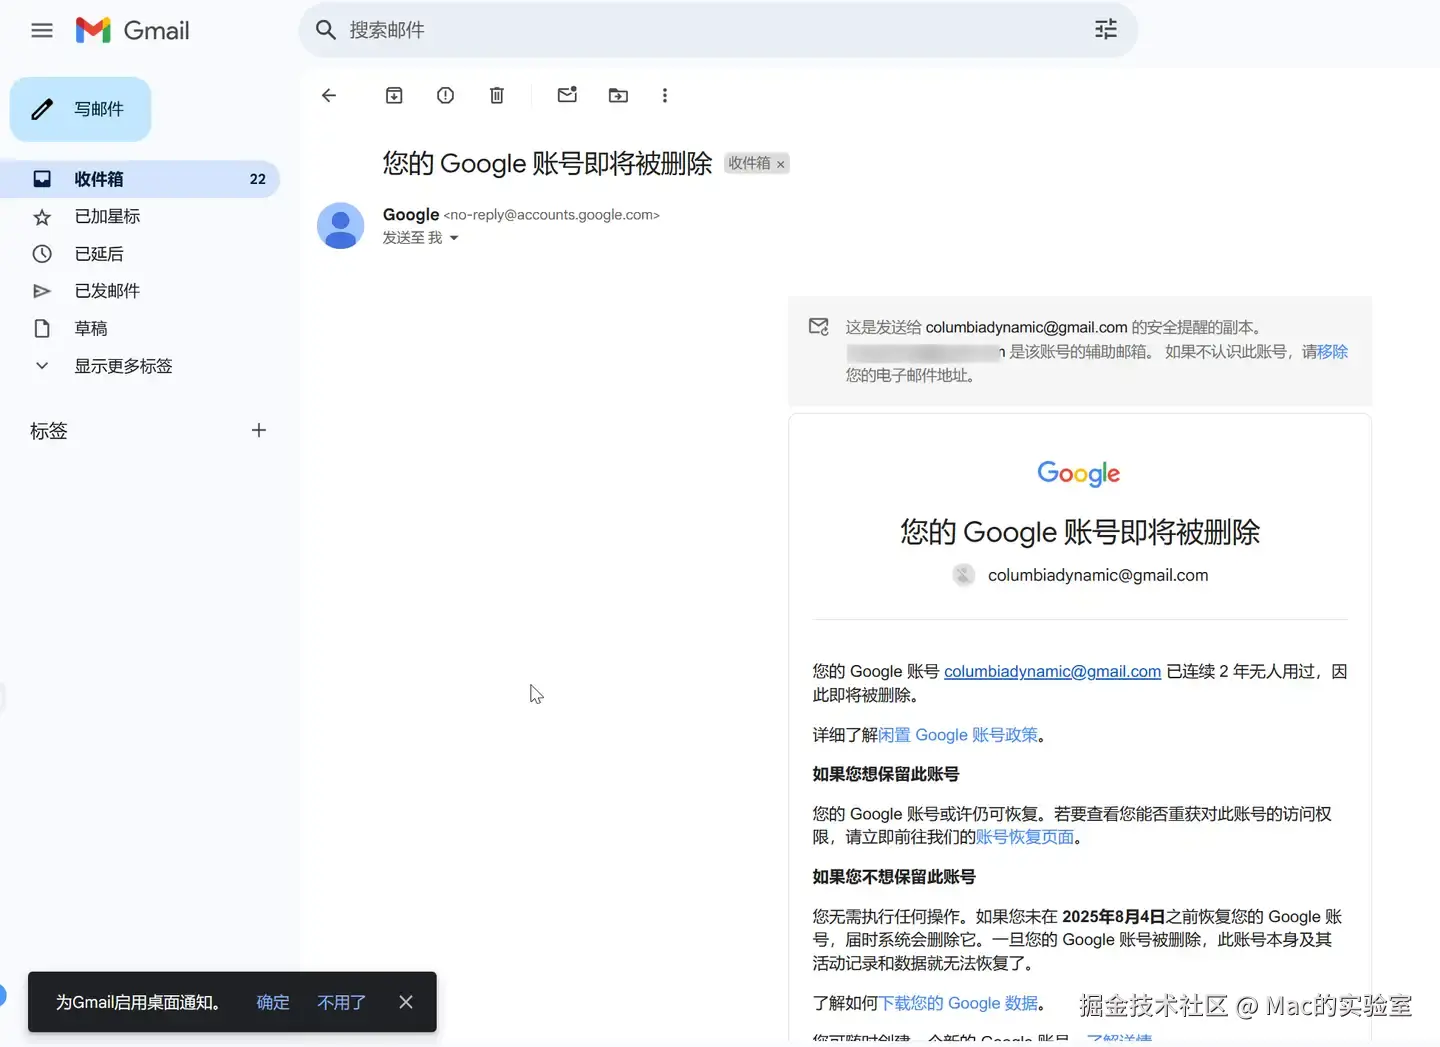Viewport: 1440px width, 1047px height.
Task: Click email subject 您的 Google 账号即将被删除
Action: (547, 163)
